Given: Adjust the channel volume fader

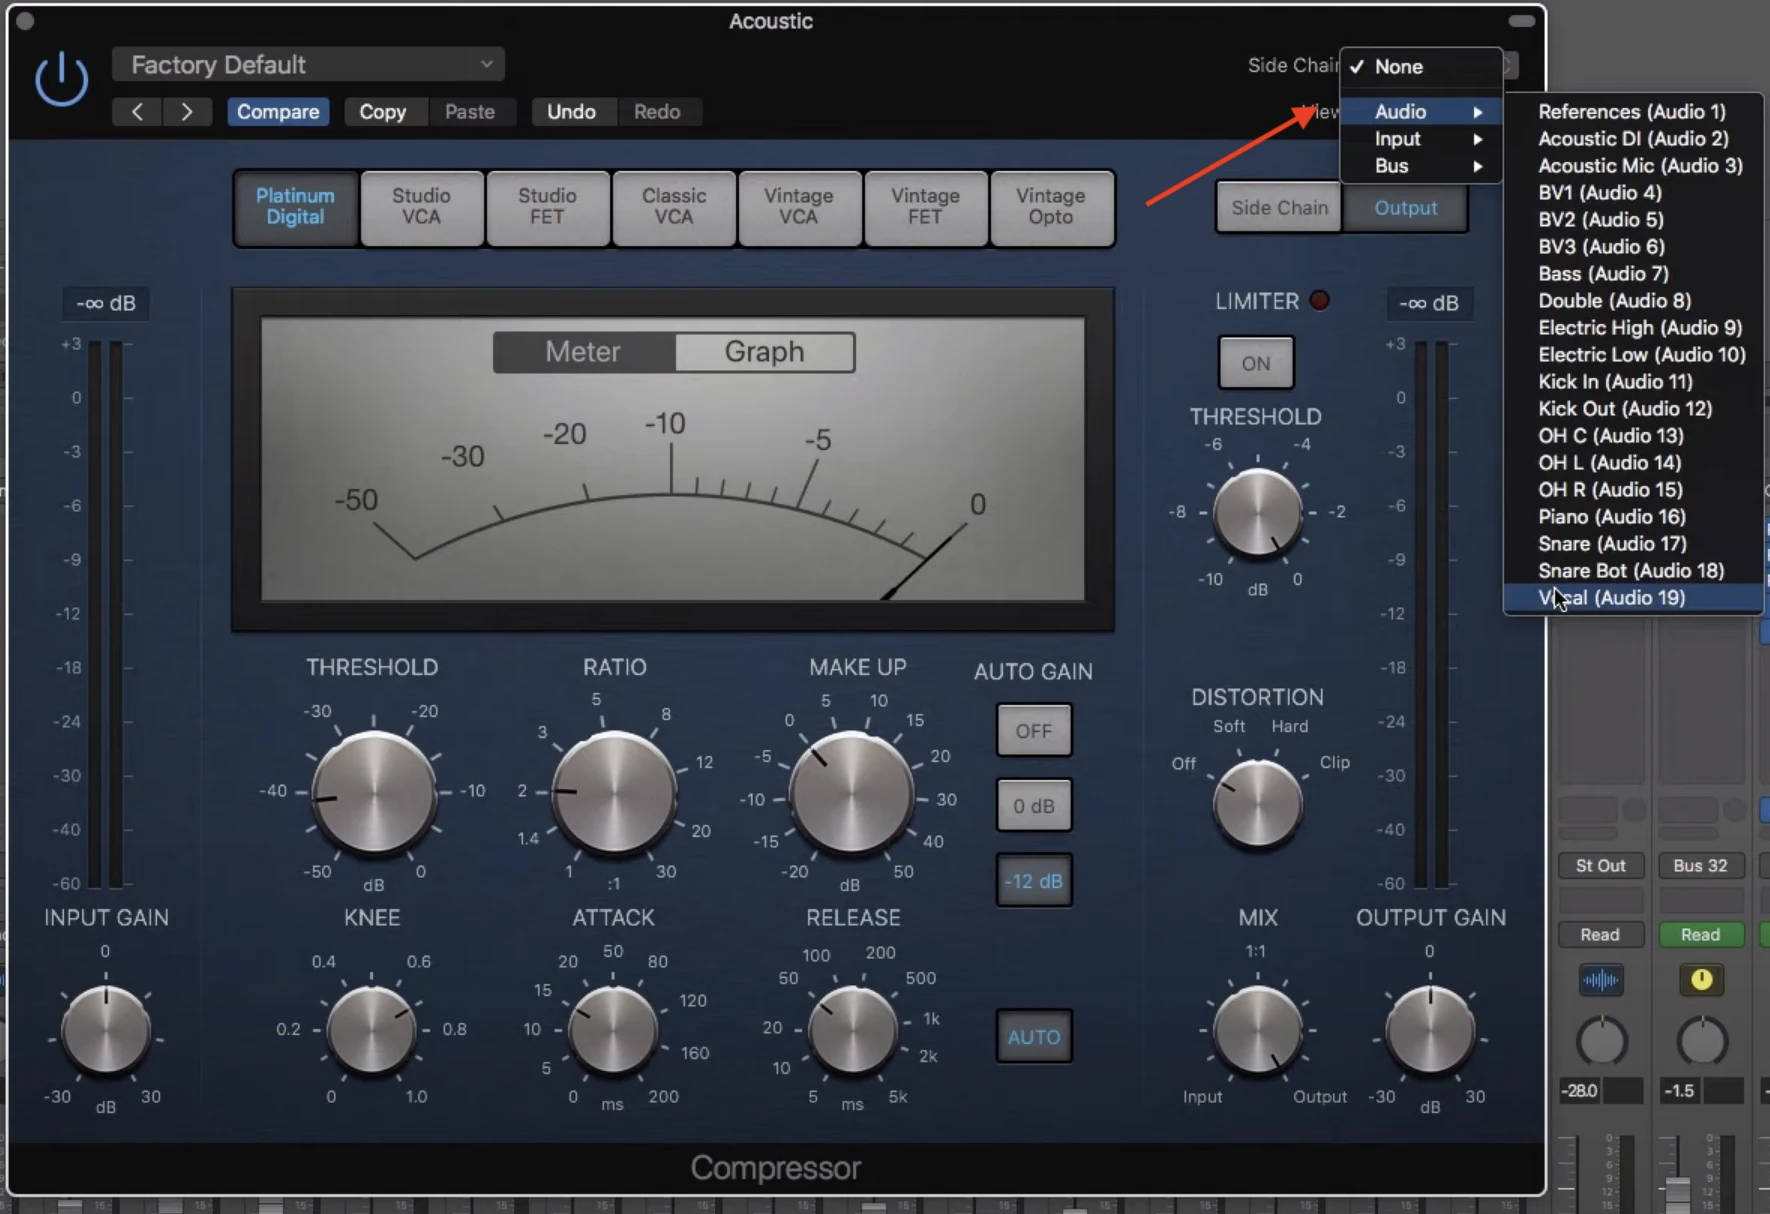Looking at the screenshot, I should tap(1677, 1191).
